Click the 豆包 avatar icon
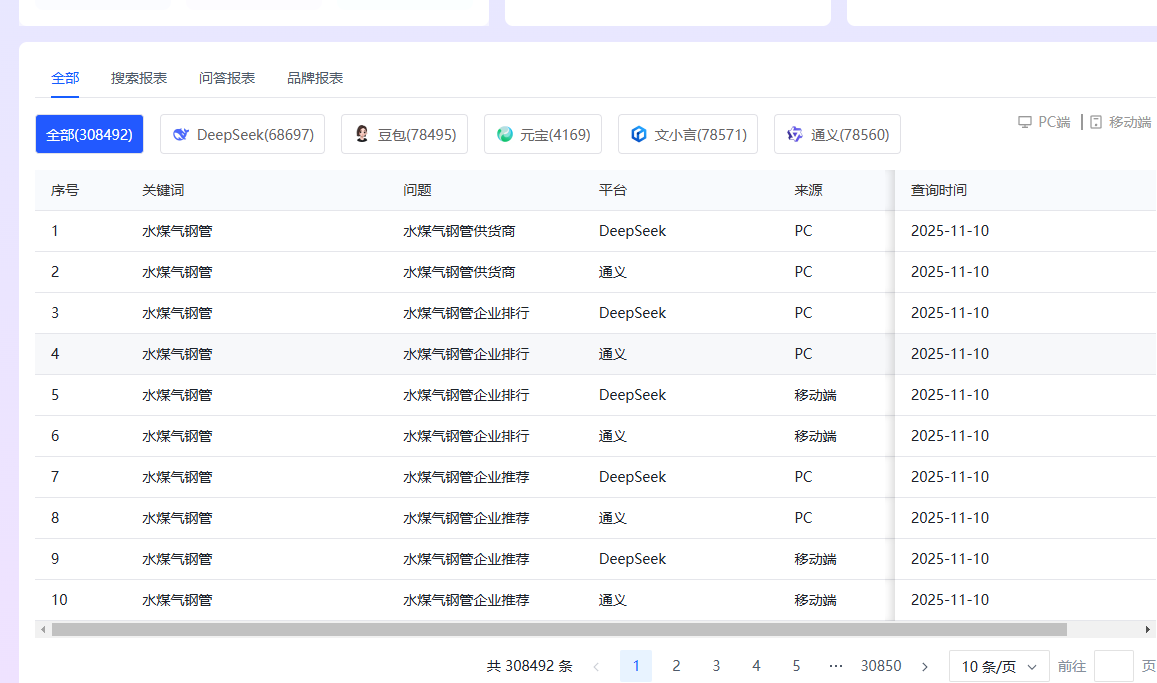Image resolution: width=1157 pixels, height=683 pixels. tap(361, 134)
